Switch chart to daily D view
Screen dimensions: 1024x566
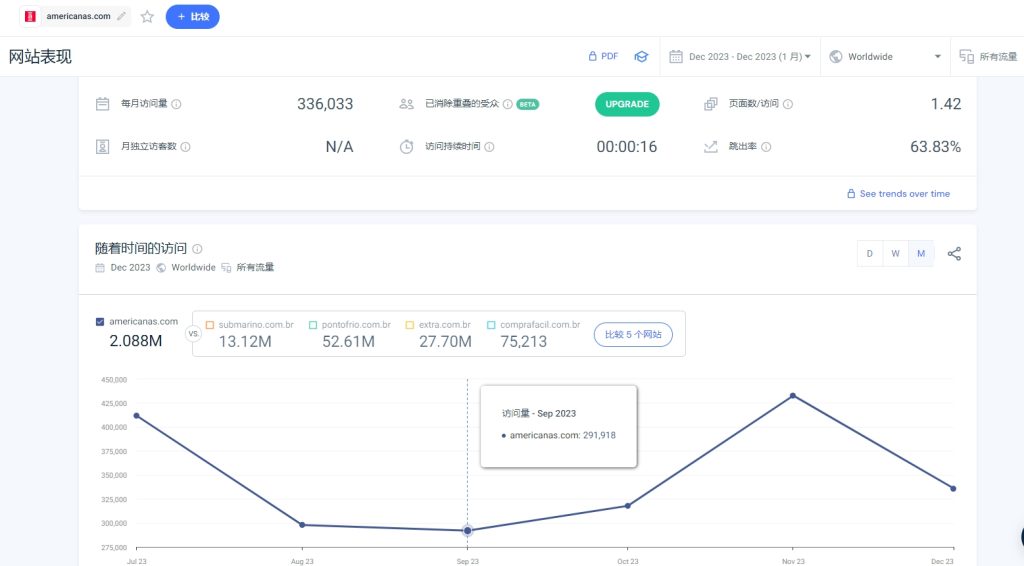click(x=869, y=253)
